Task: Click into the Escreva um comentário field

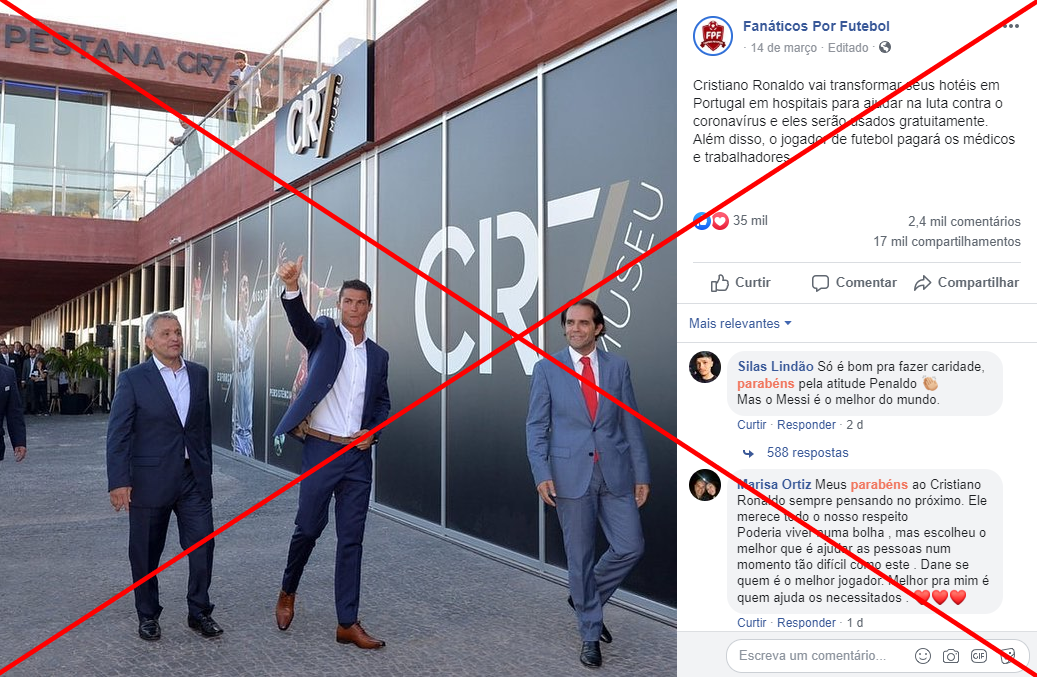Action: pyautogui.click(x=820, y=655)
